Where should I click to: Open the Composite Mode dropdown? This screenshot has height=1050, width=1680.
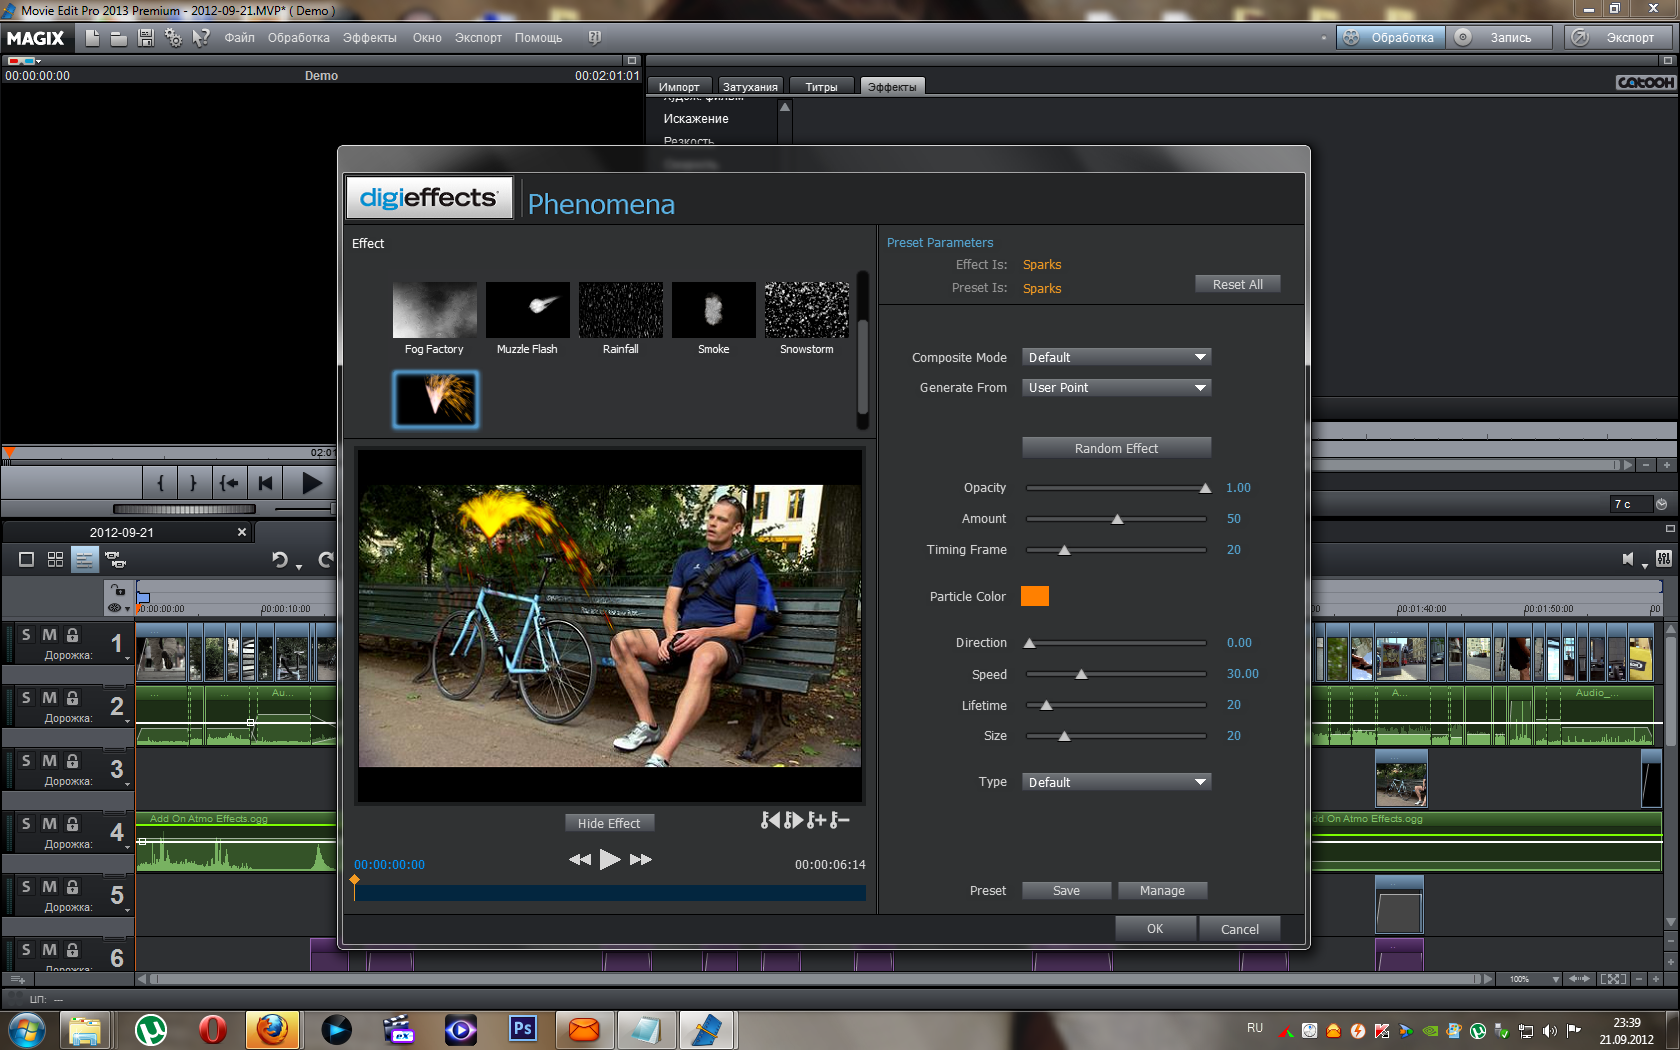1116,357
